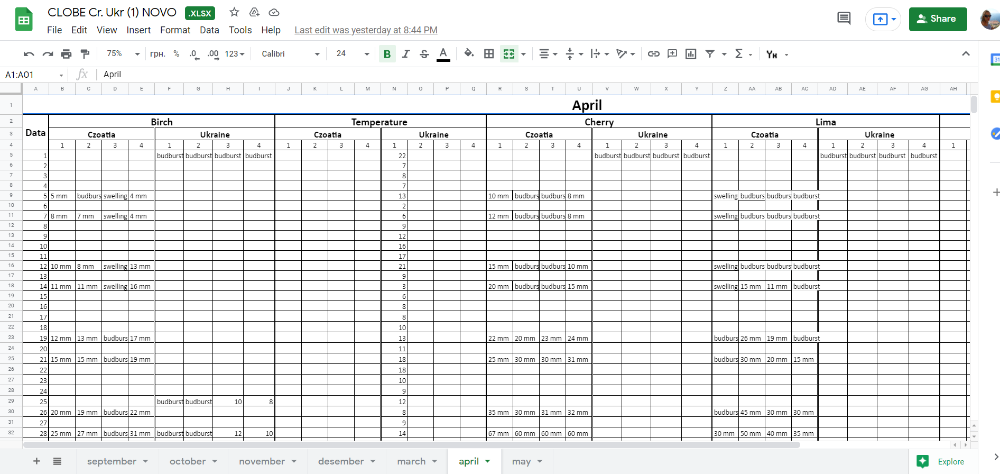1000x474 pixels.
Task: Toggle strikethrough formatting
Action: click(425, 54)
